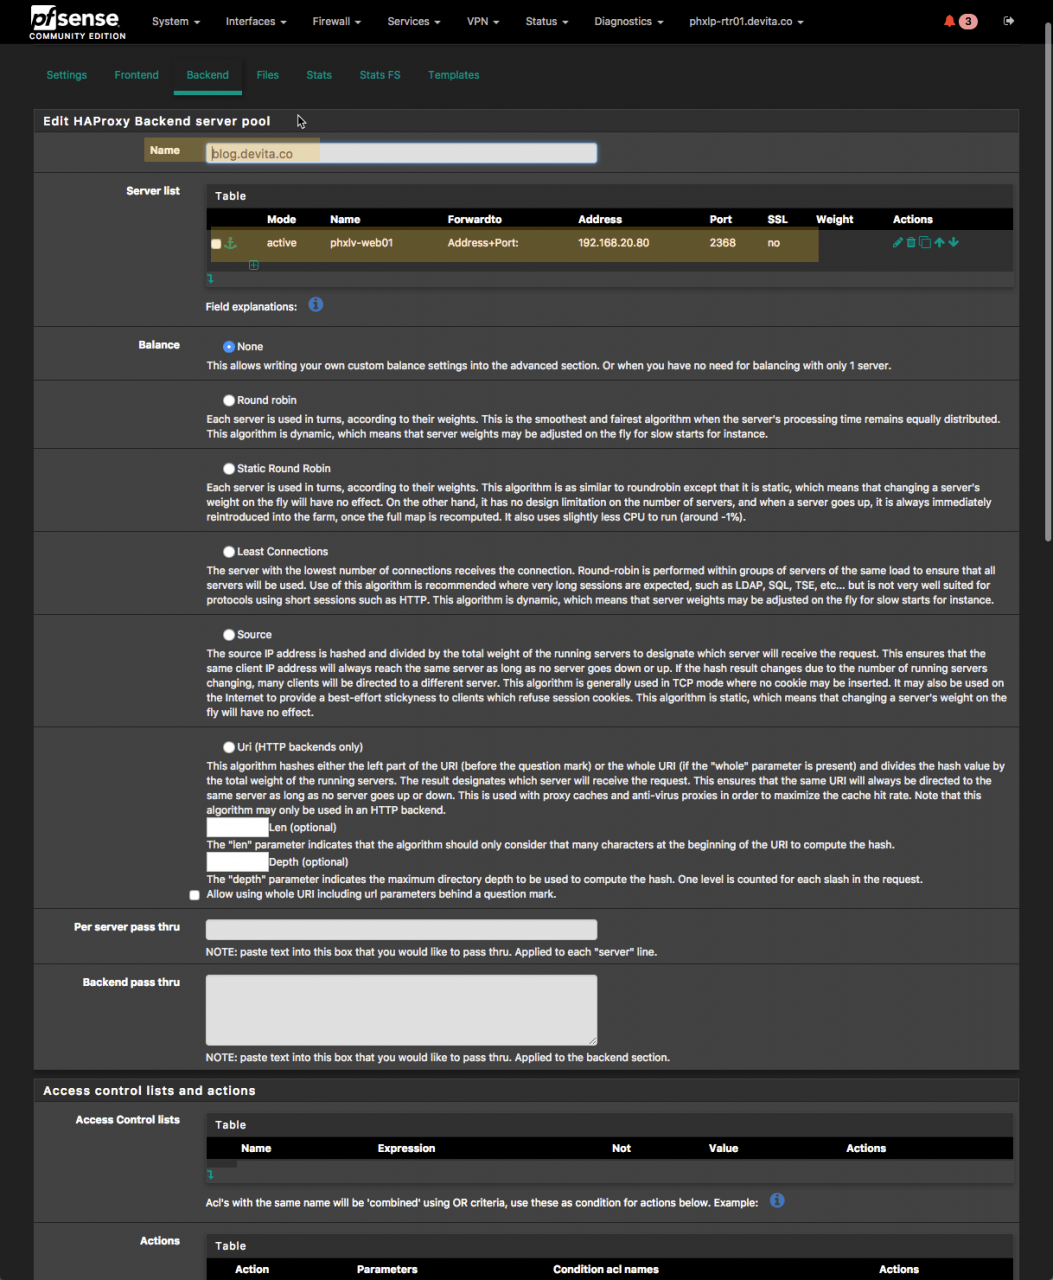1053x1280 pixels.
Task: Delete the phxlv-web01 server entry using trash icon
Action: tap(911, 242)
